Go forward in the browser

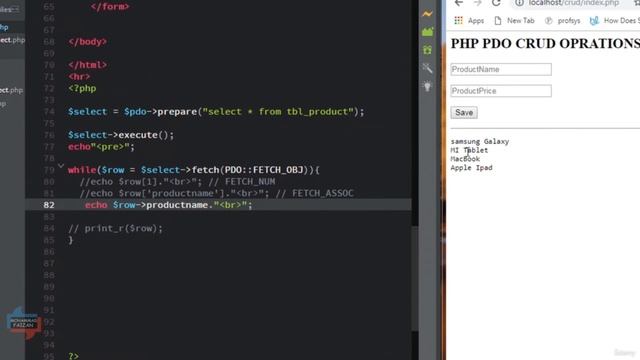pos(477,3)
